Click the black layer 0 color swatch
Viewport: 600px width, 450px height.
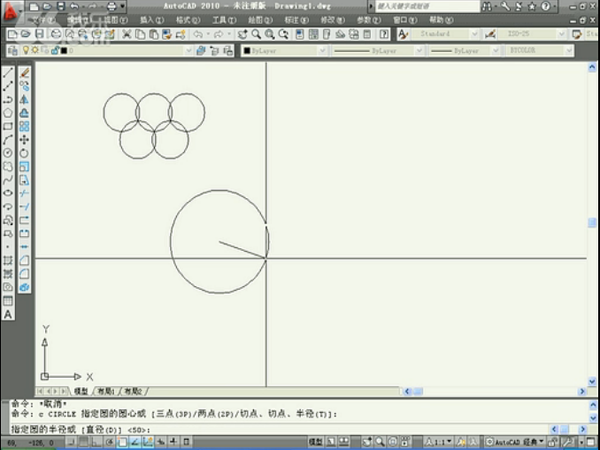pyautogui.click(x=64, y=51)
